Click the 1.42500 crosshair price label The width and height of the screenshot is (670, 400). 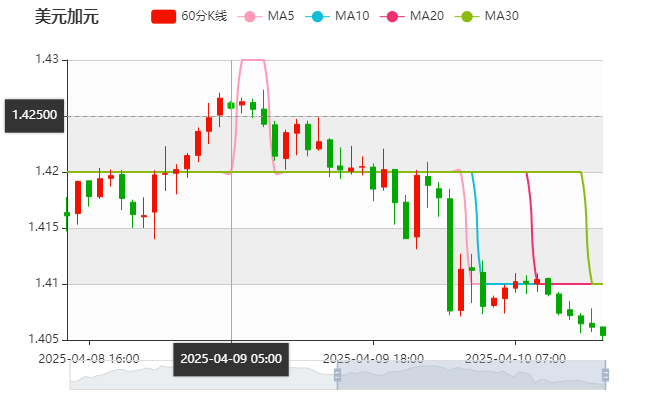point(35,116)
